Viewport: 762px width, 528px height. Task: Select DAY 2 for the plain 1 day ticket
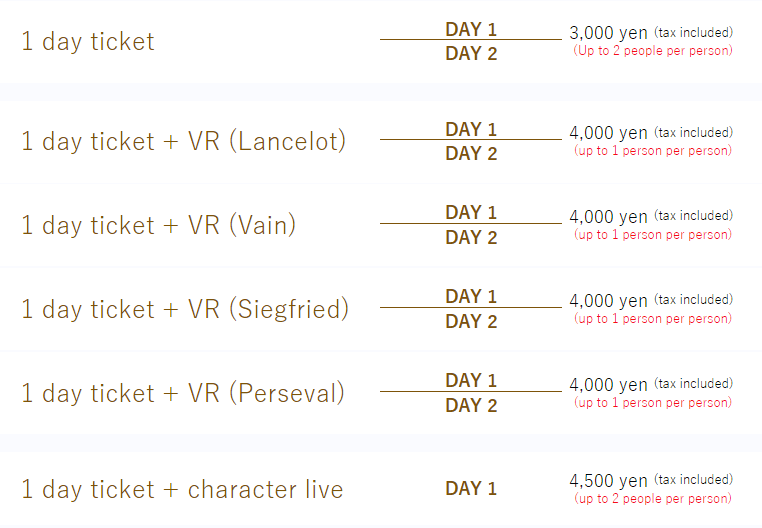coord(470,54)
